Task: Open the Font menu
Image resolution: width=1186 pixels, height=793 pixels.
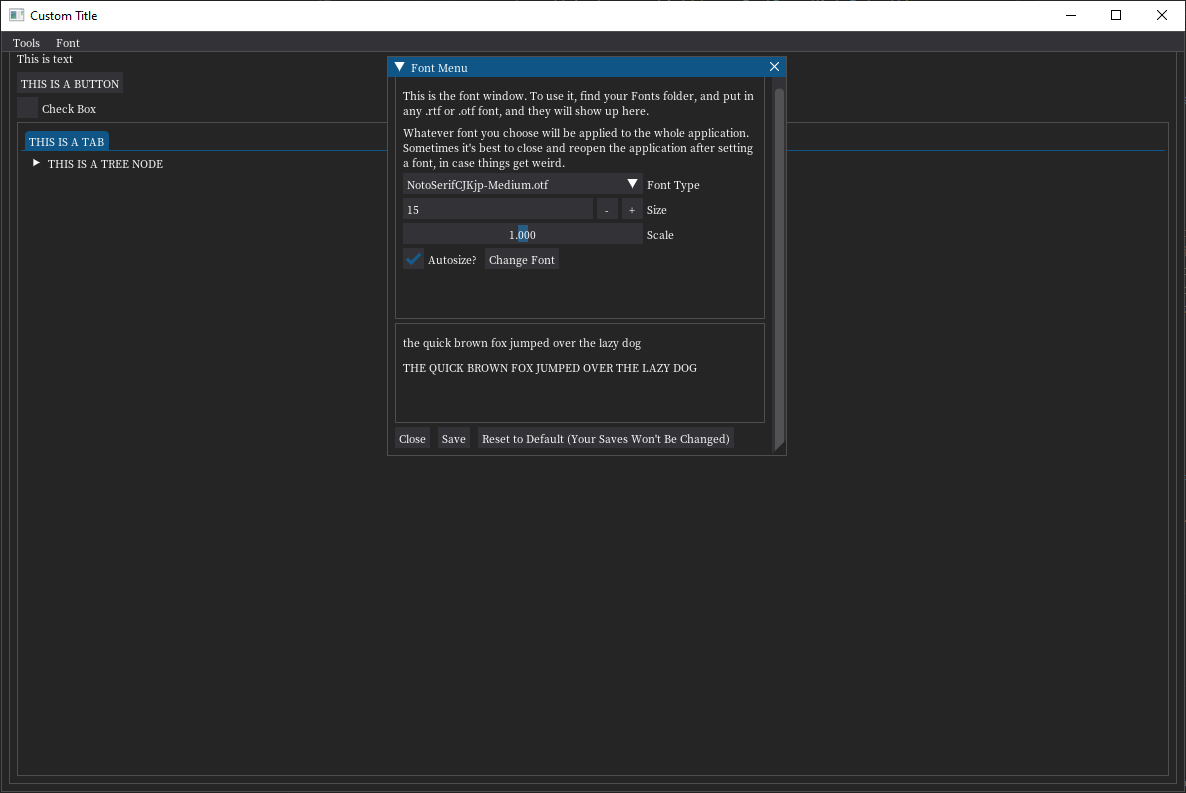Action: 67,43
